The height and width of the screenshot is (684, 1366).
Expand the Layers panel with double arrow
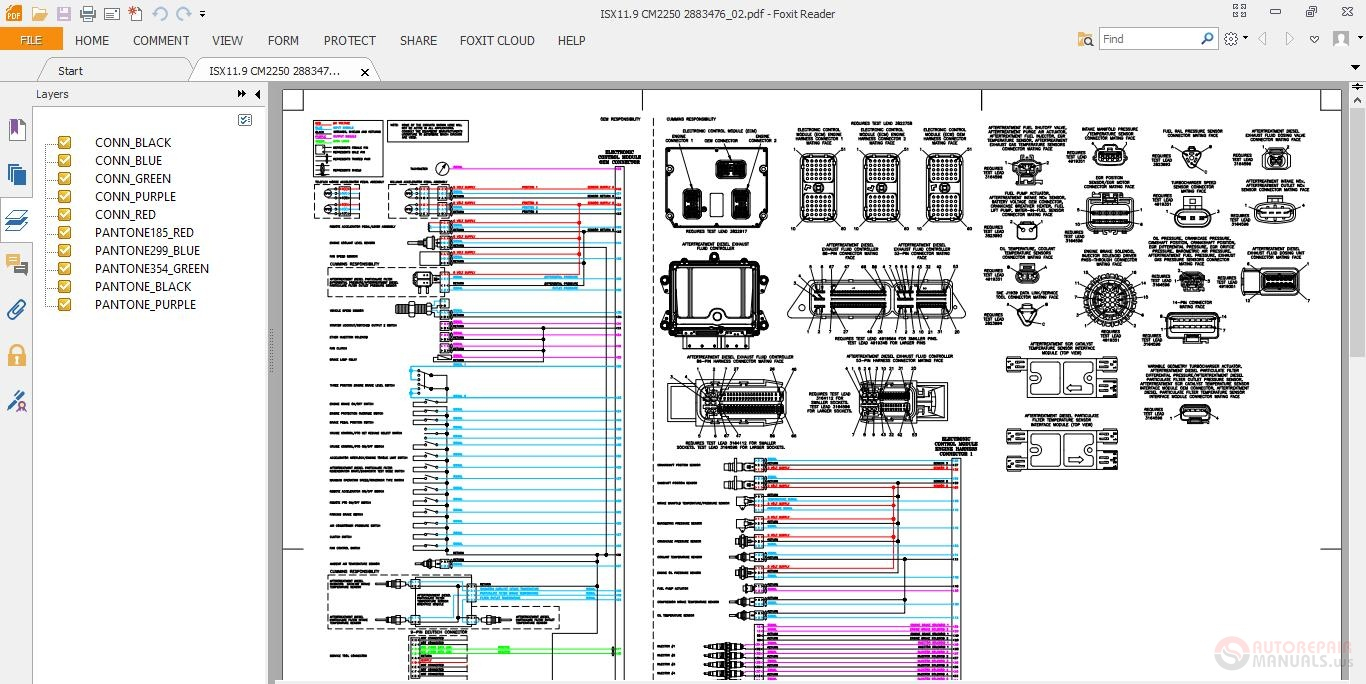[x=242, y=94]
